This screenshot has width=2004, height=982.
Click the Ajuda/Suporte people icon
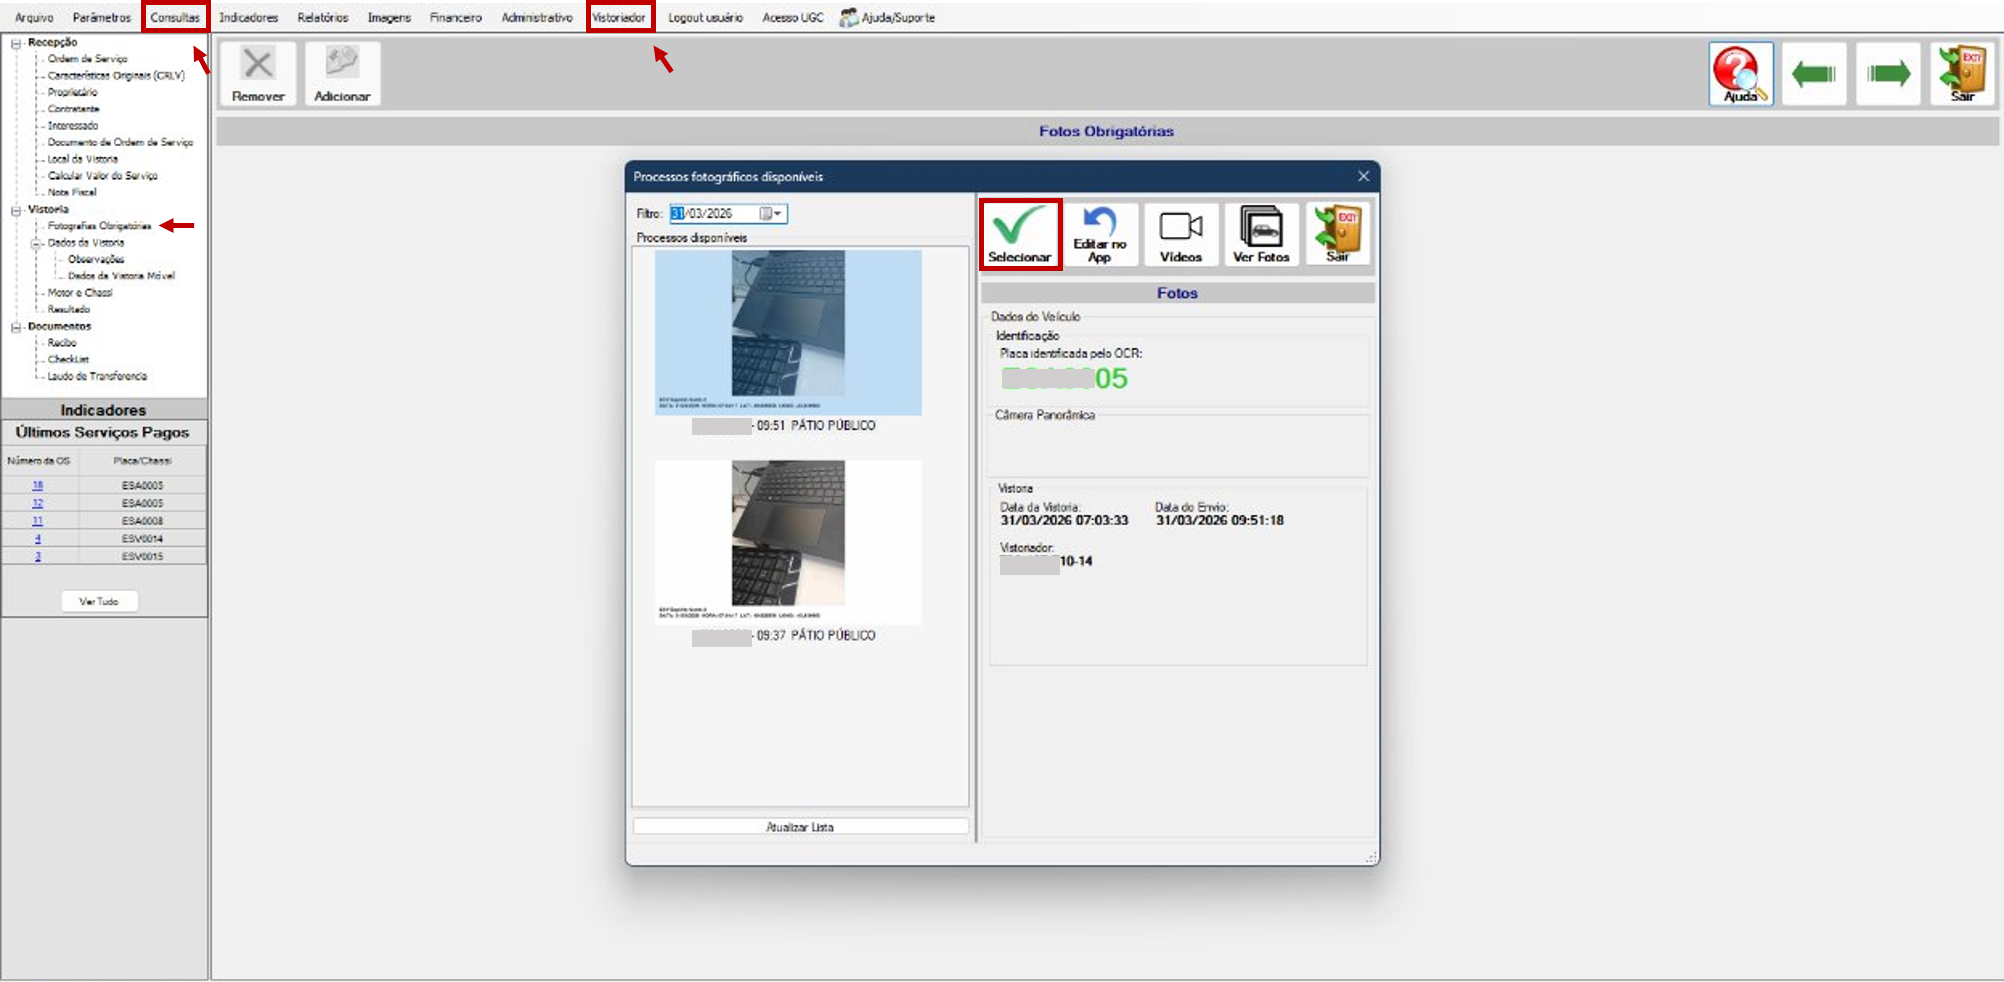[848, 17]
